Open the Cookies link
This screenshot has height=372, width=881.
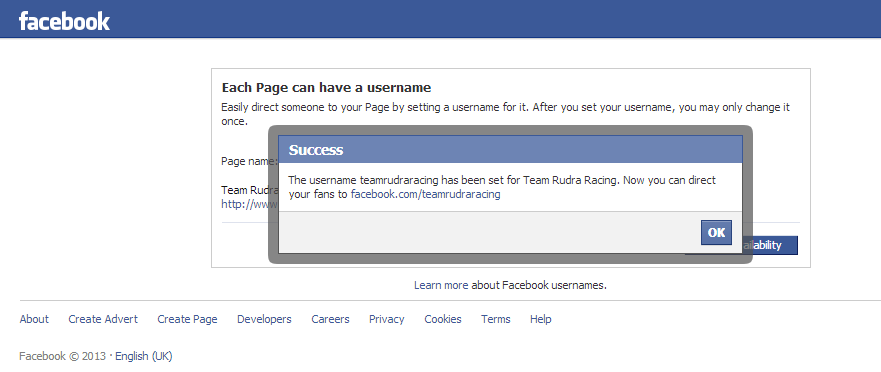[443, 319]
